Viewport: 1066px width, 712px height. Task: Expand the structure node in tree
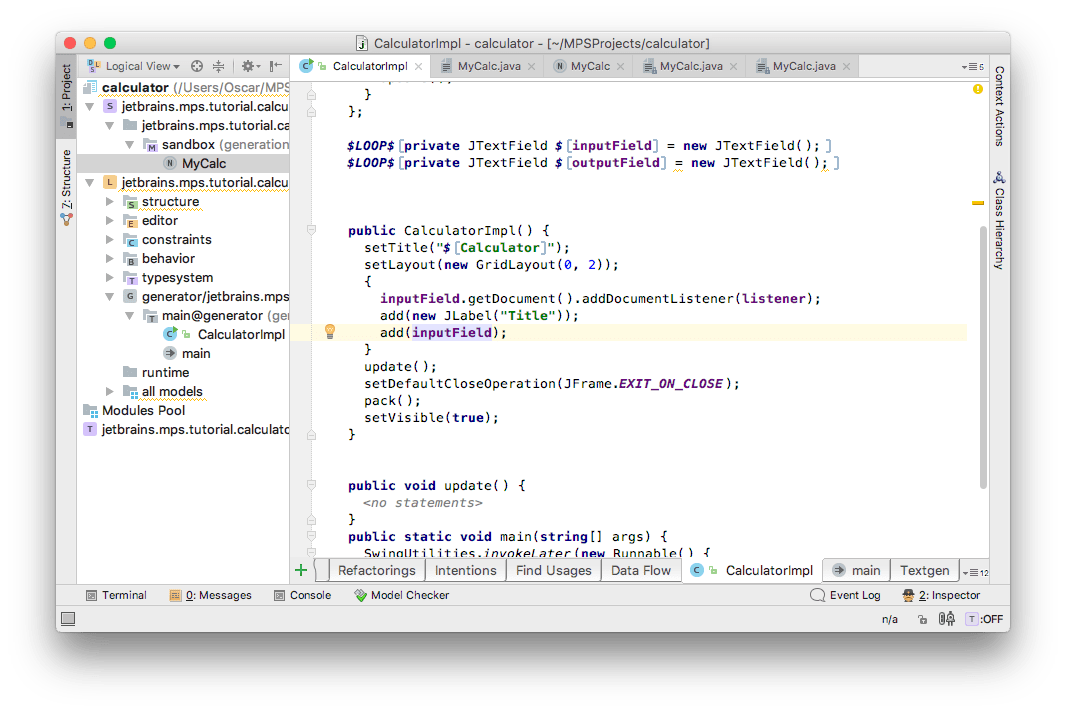[x=111, y=202]
